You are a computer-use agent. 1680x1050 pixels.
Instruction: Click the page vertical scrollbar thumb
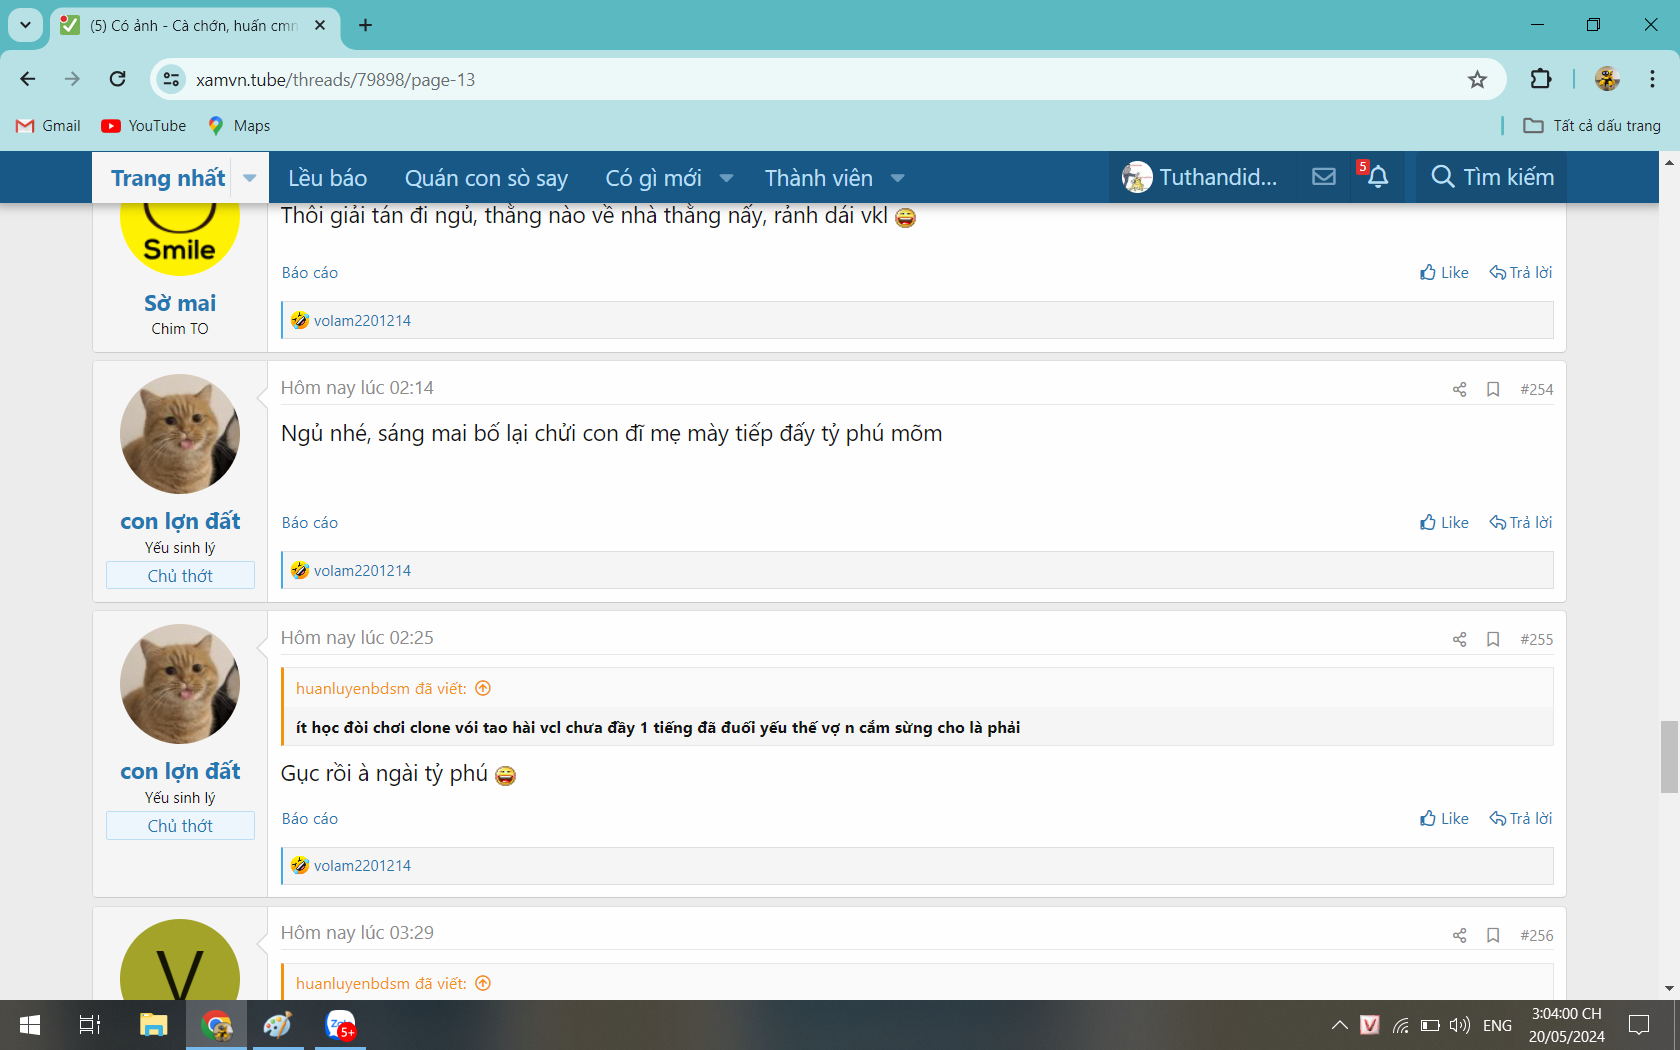1668,756
